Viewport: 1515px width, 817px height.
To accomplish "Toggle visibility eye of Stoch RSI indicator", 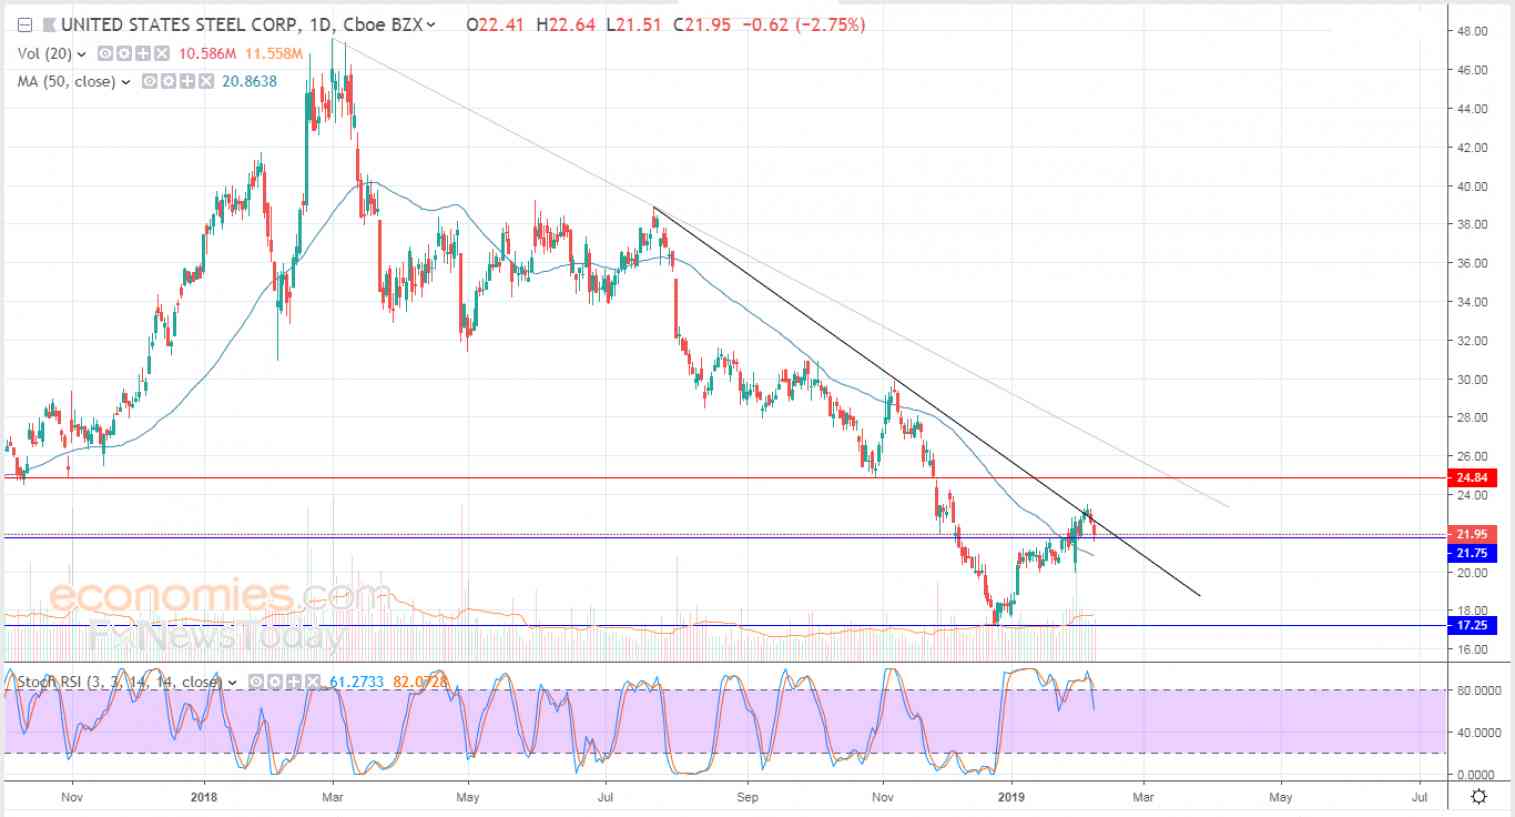I will (x=256, y=682).
